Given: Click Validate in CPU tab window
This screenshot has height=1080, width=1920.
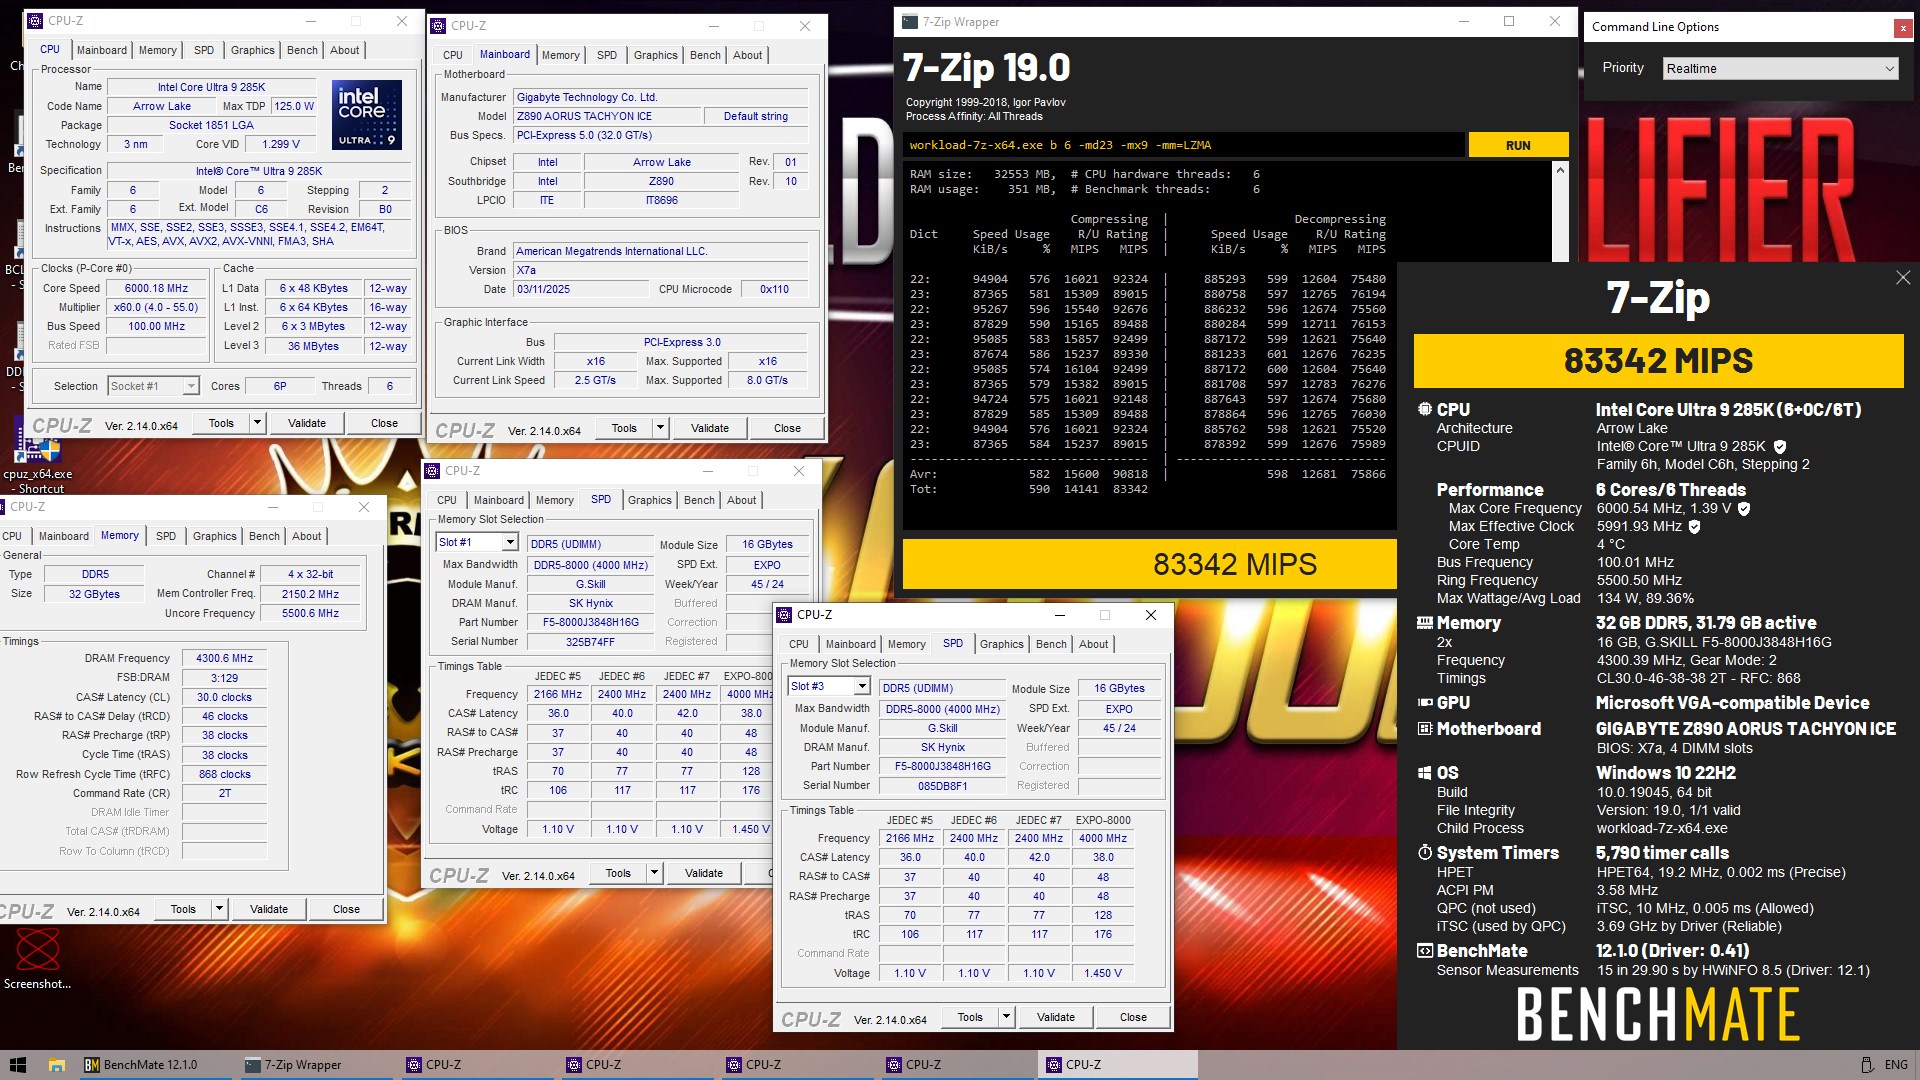Looking at the screenshot, I should (307, 423).
